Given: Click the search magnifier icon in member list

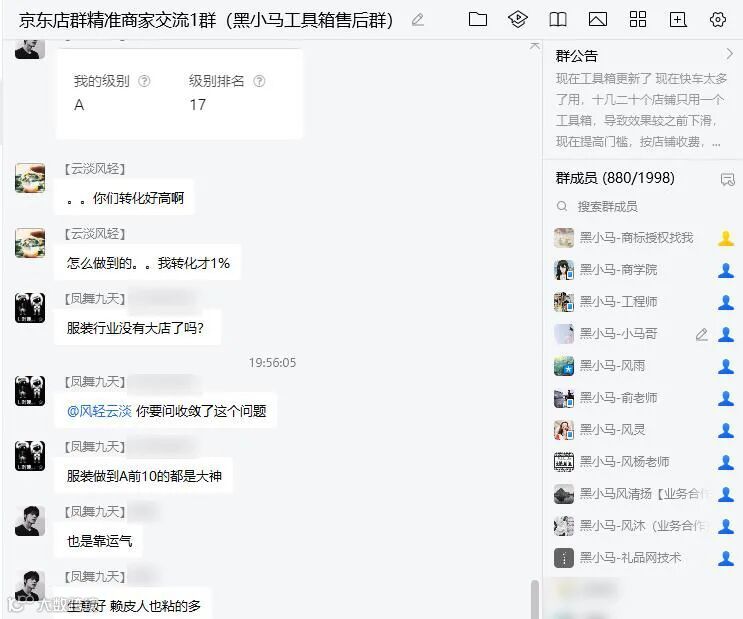Looking at the screenshot, I should pos(562,206).
